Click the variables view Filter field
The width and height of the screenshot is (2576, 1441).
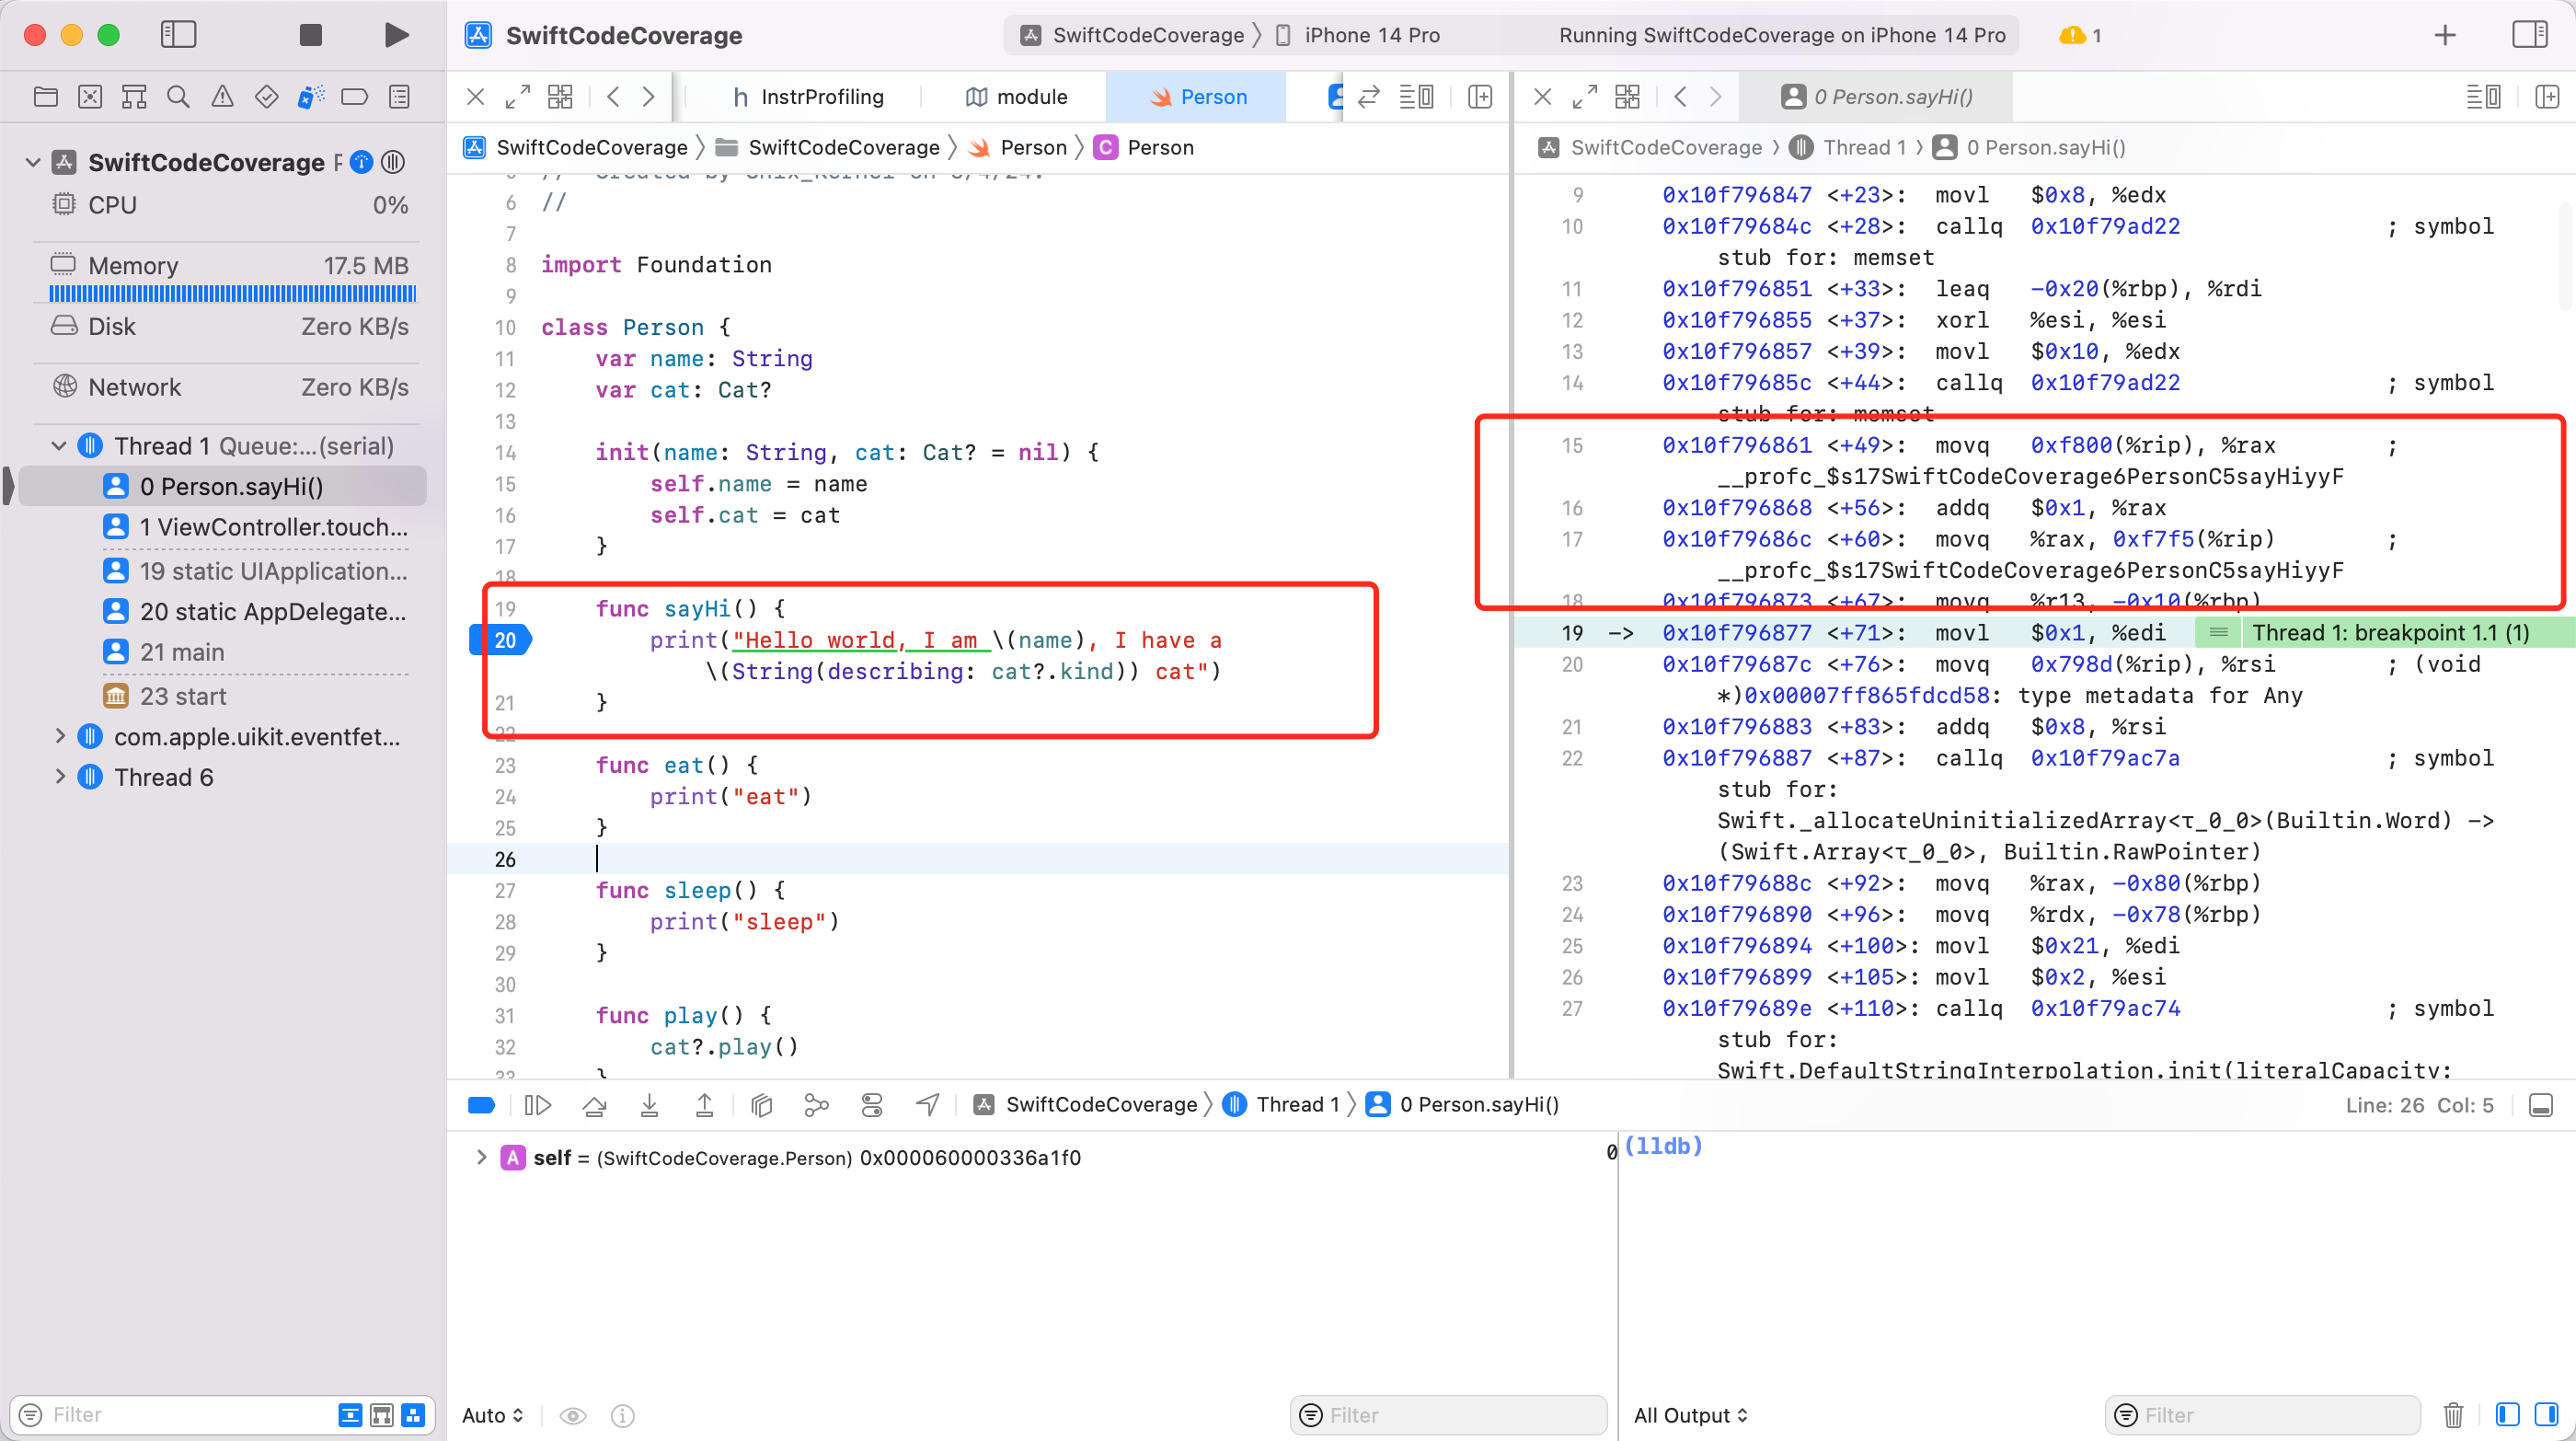1448,1414
